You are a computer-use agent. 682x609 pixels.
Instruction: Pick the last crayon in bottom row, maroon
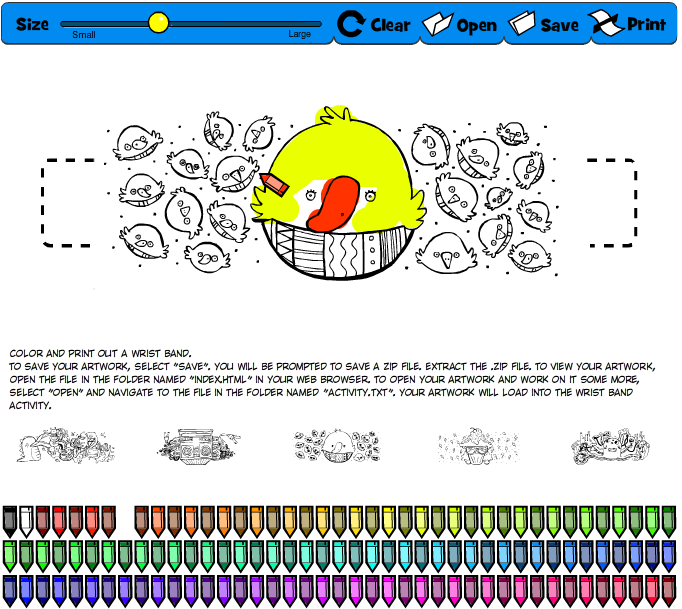coord(669,591)
